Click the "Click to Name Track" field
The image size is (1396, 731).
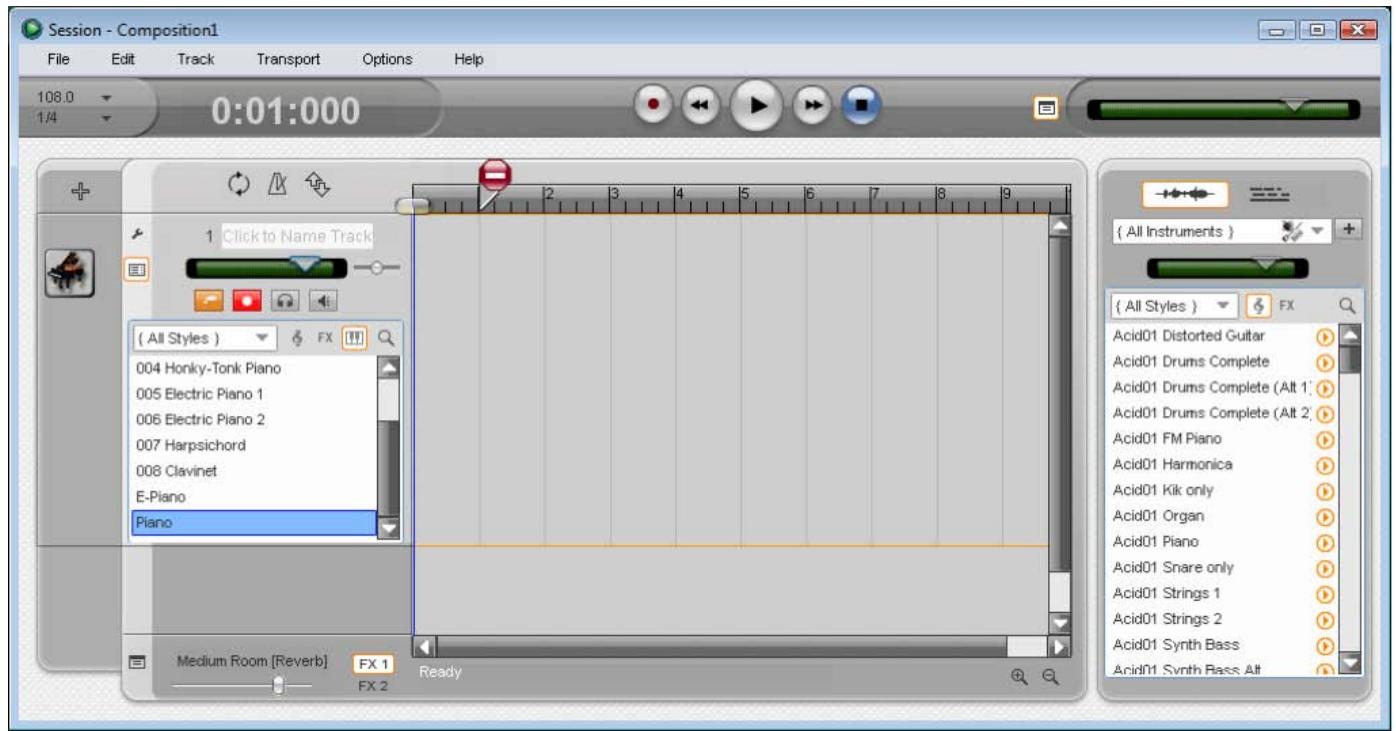297,237
